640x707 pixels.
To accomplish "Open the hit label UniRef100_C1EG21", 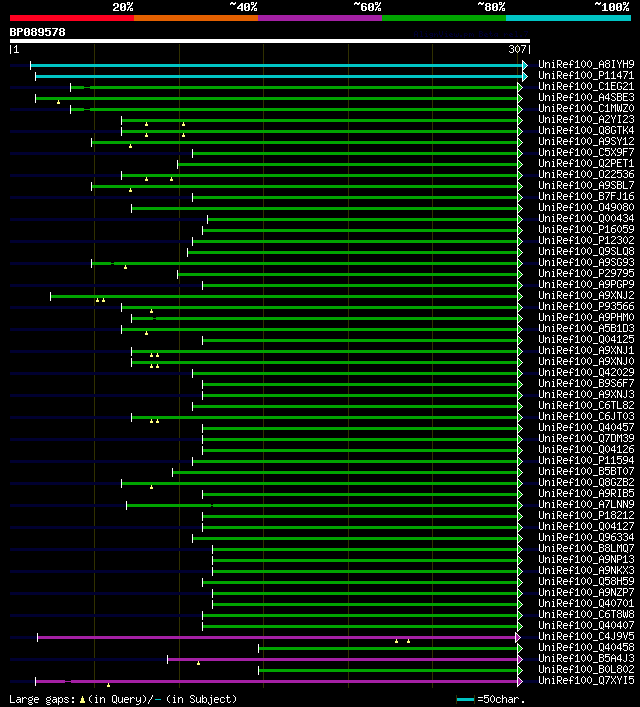I will [586, 86].
